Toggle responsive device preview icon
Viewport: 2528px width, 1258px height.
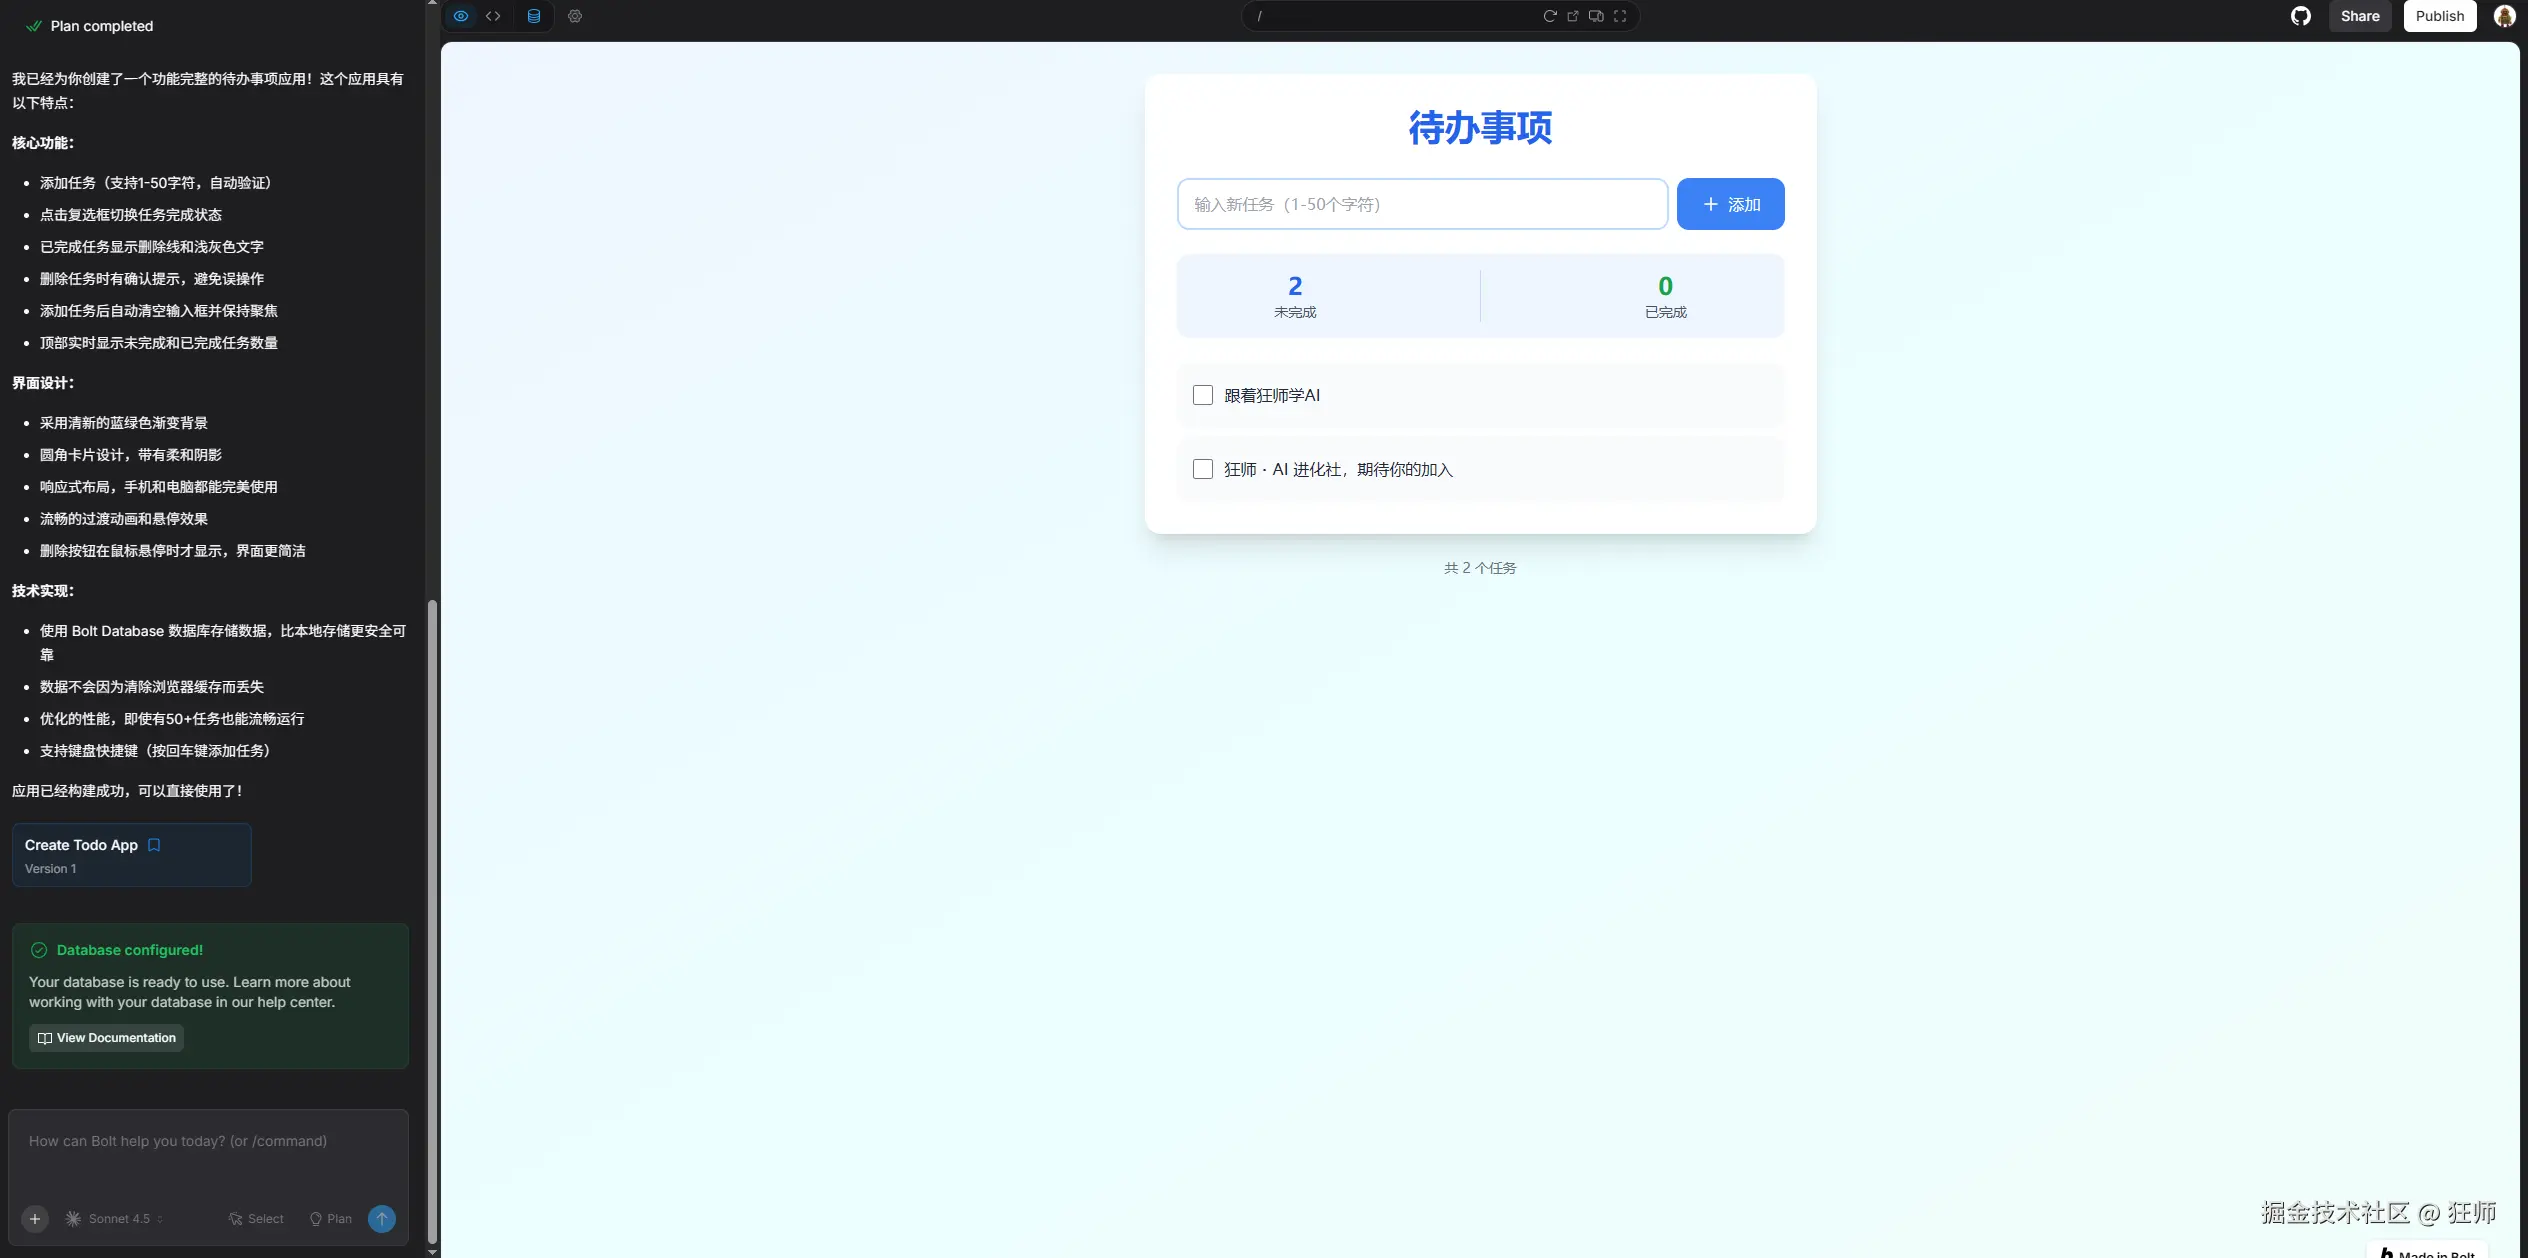[1596, 16]
